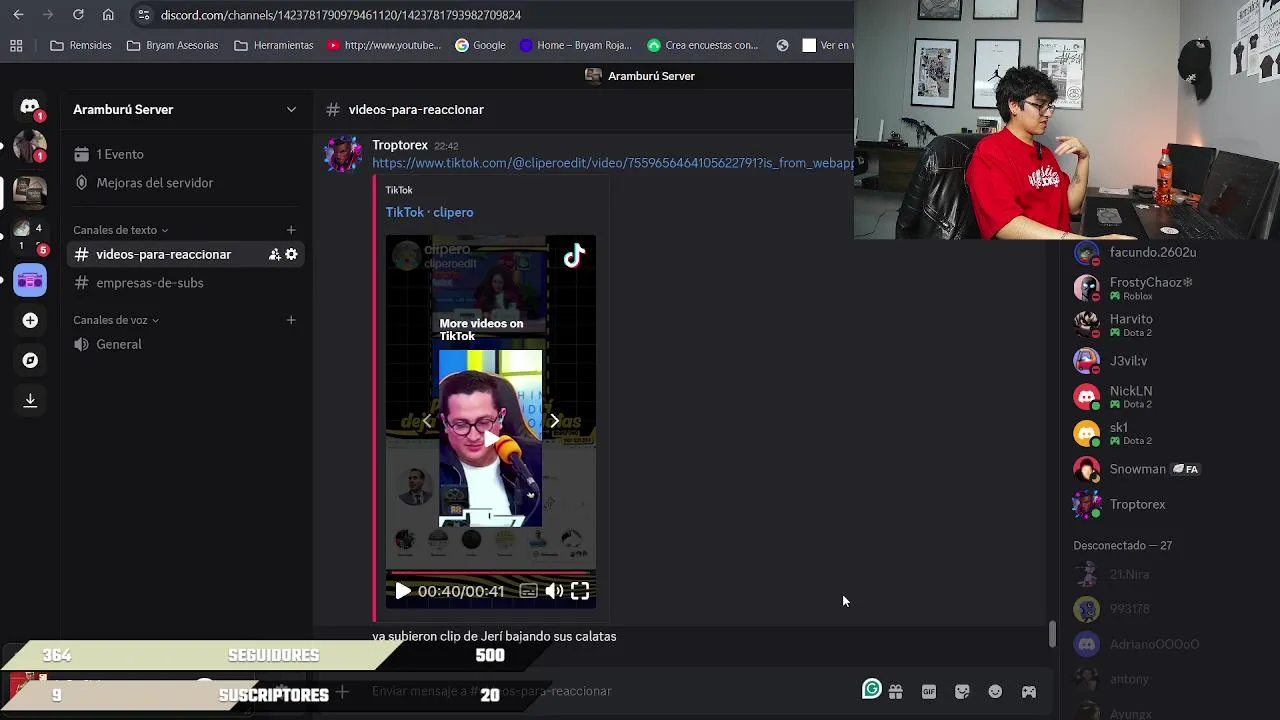Open the emoji picker

click(x=995, y=691)
